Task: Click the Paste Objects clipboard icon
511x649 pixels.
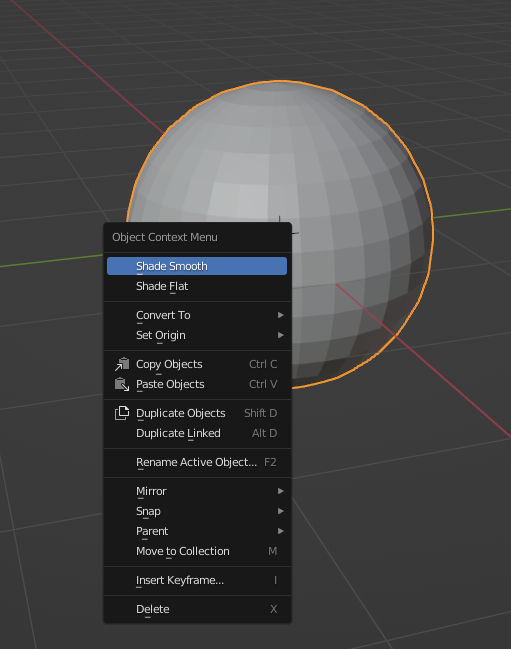Action: pos(122,384)
